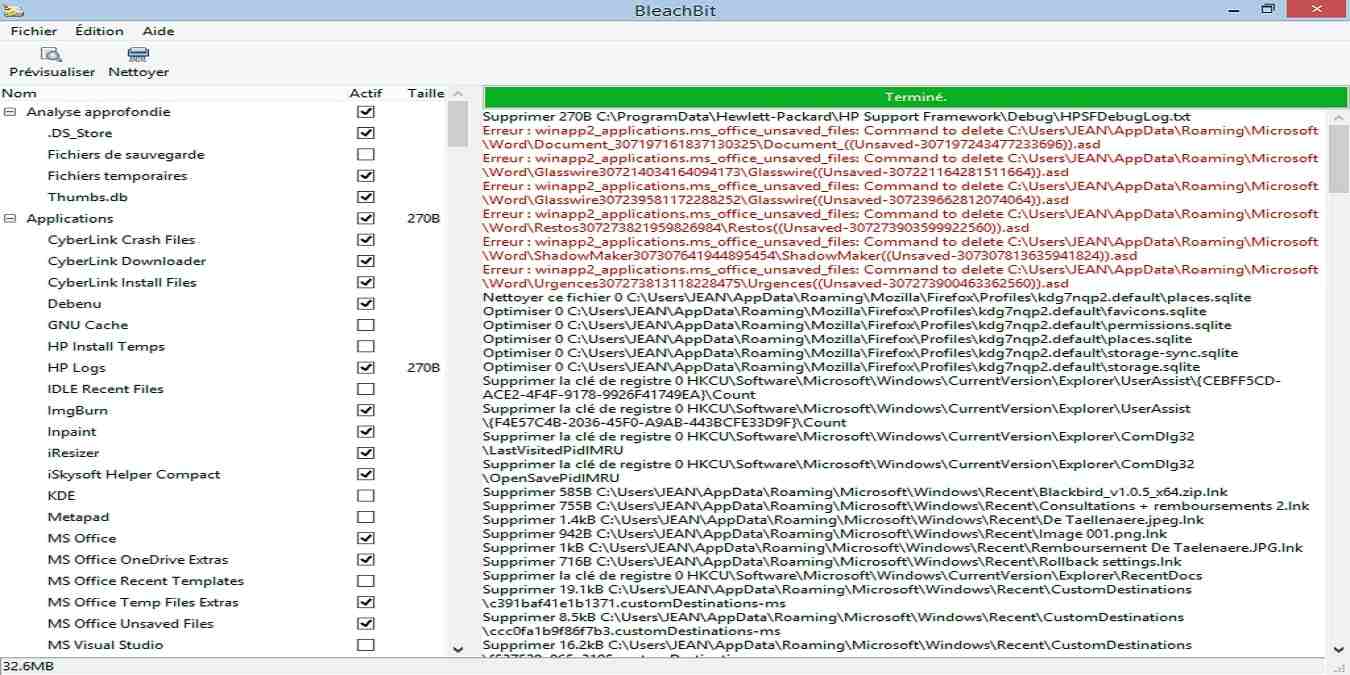The width and height of the screenshot is (1350, 675).
Task: Click the Prévisualiser magnifier icon
Action: tap(51, 55)
